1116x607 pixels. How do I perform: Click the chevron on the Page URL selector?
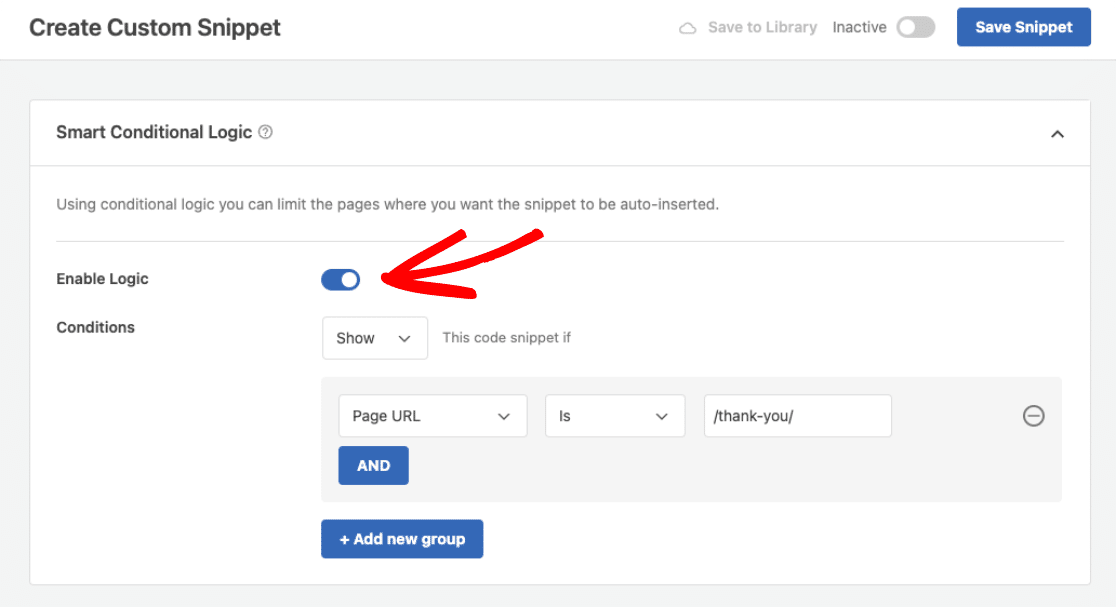505,416
